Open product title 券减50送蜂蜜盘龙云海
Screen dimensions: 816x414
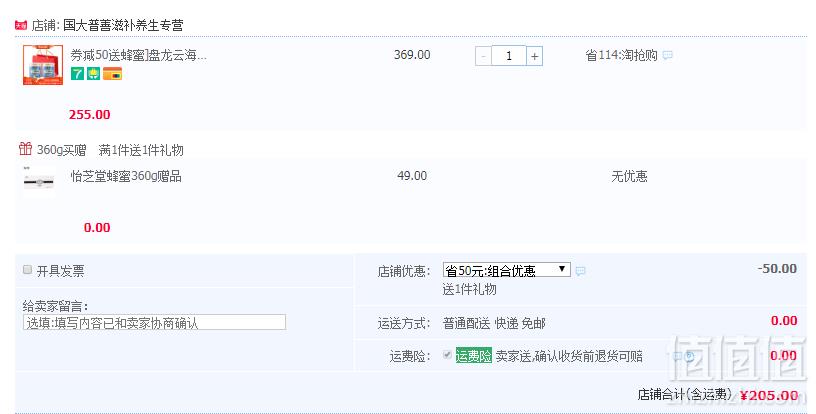[x=138, y=55]
